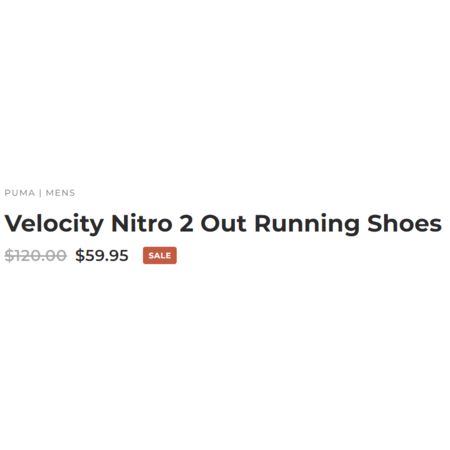
Task: Click the word "Shoes" in the title
Action: (x=404, y=223)
